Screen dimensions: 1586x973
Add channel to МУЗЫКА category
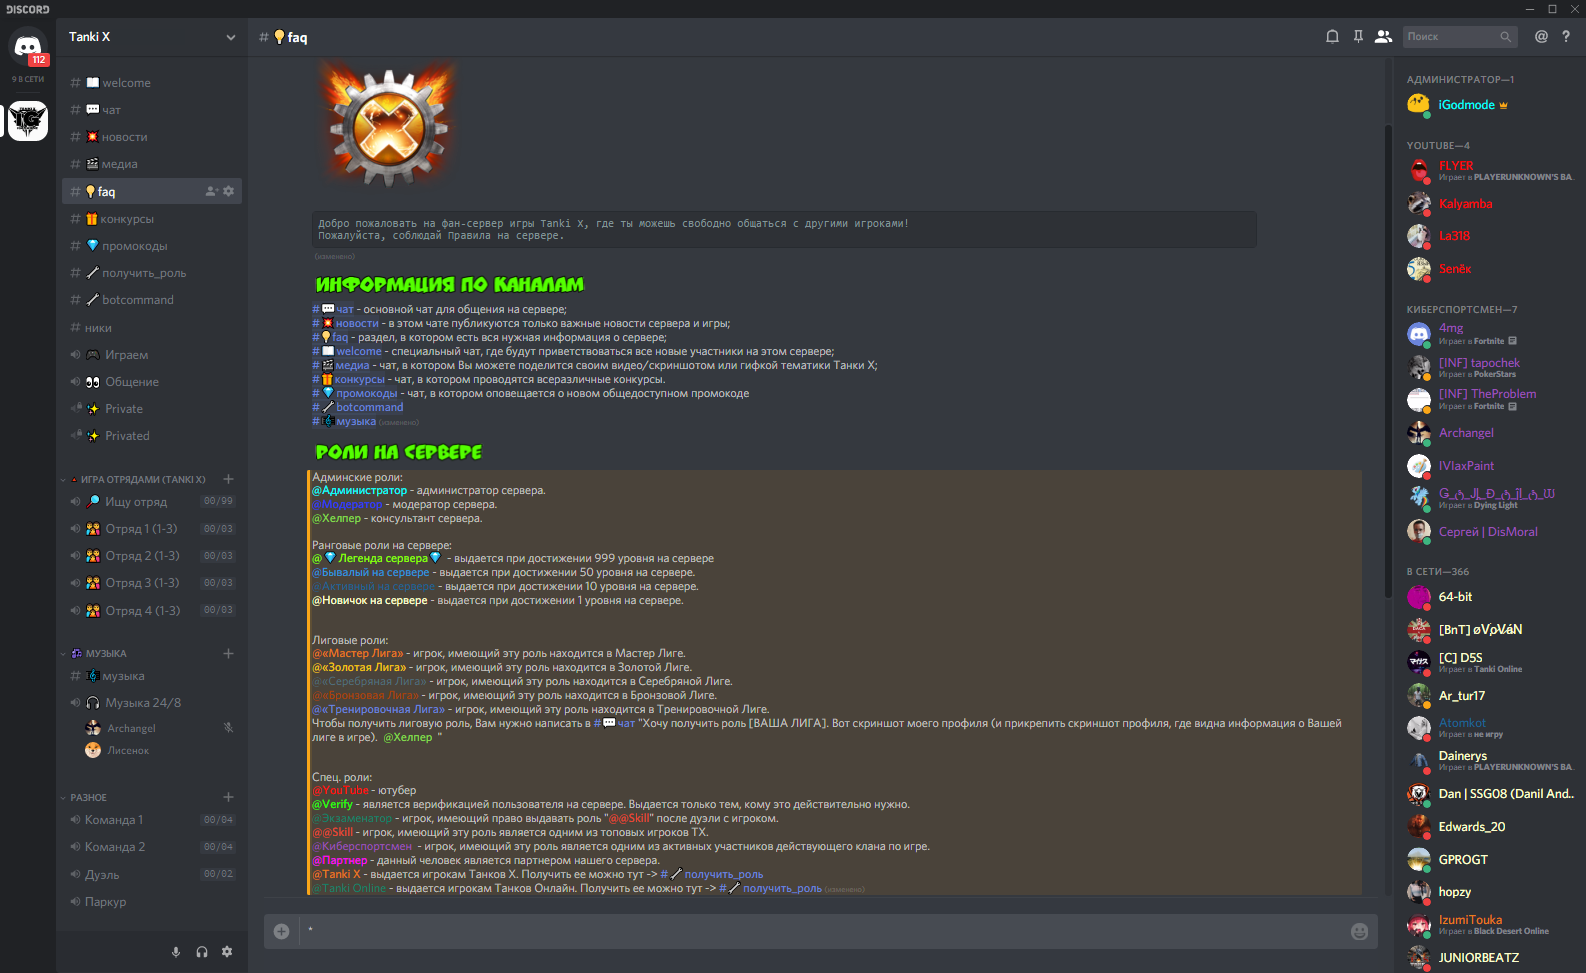[x=228, y=653]
